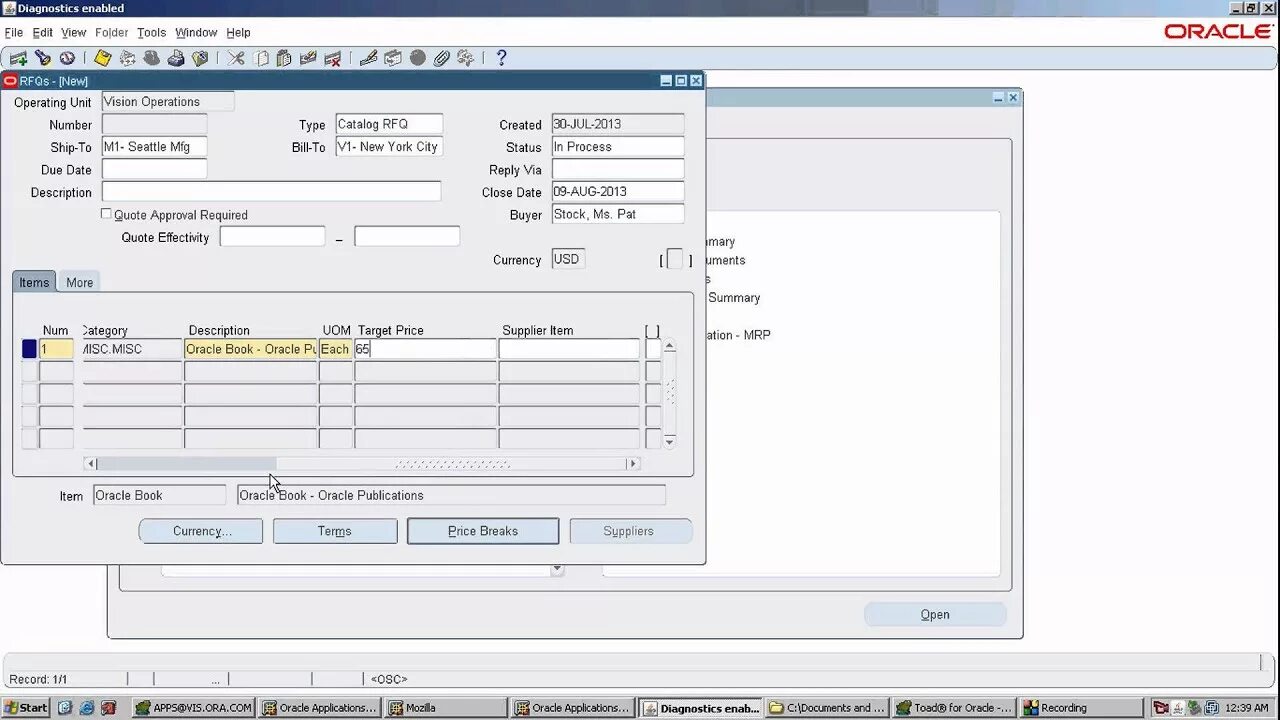
Task: Click into the Due Date field
Action: tap(154, 169)
